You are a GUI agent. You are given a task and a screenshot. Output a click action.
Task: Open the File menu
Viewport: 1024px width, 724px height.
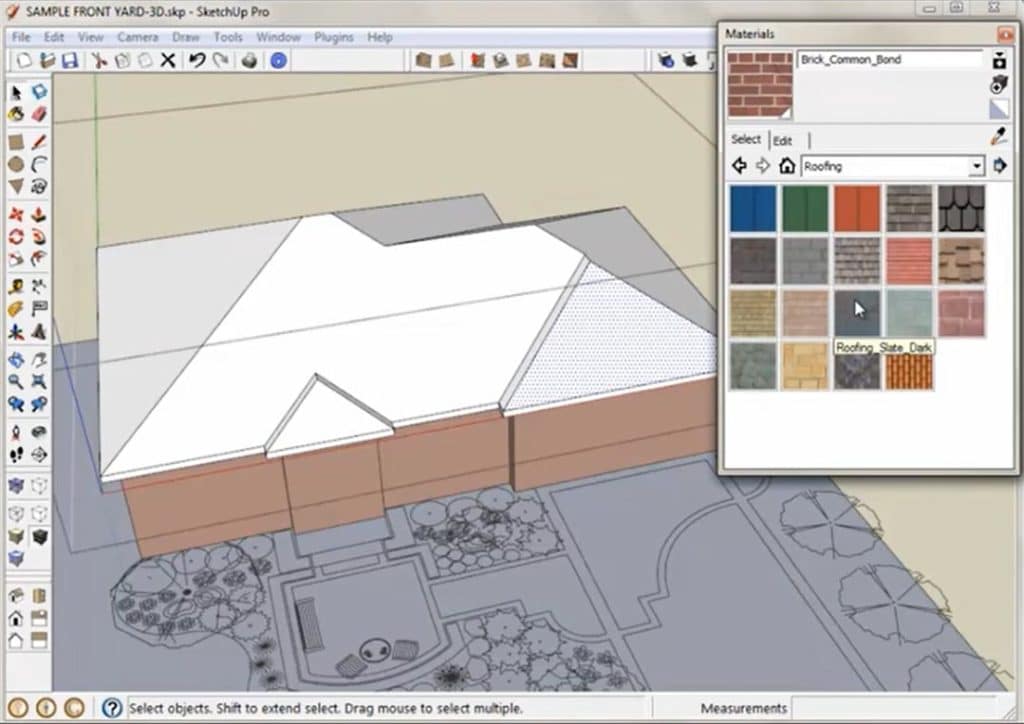(21, 37)
